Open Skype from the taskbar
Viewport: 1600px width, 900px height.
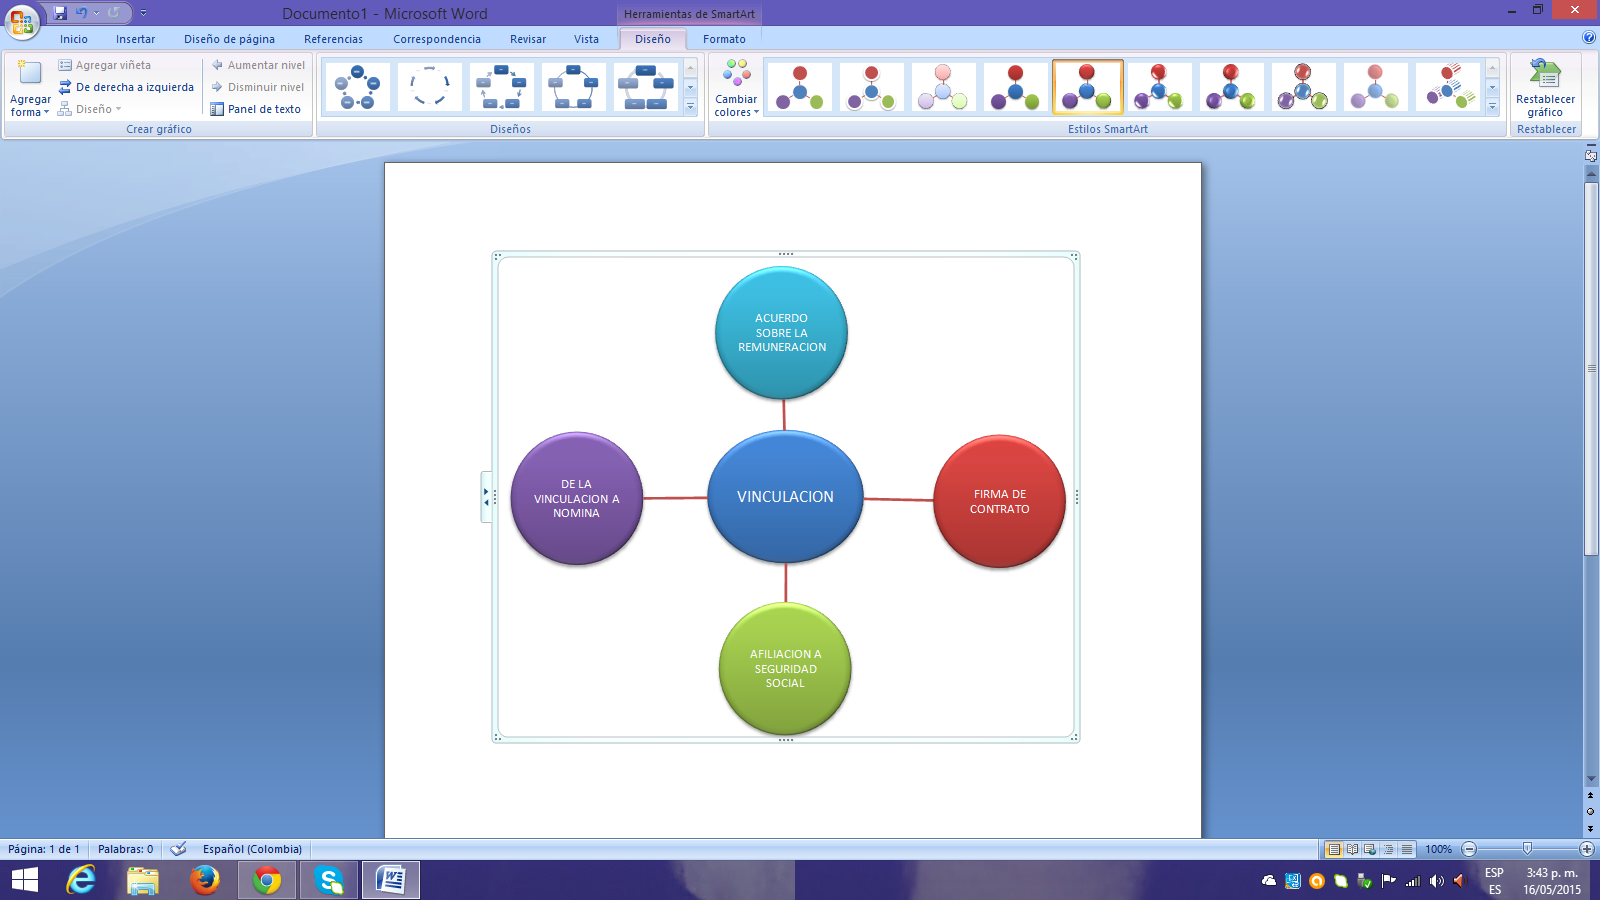(329, 880)
